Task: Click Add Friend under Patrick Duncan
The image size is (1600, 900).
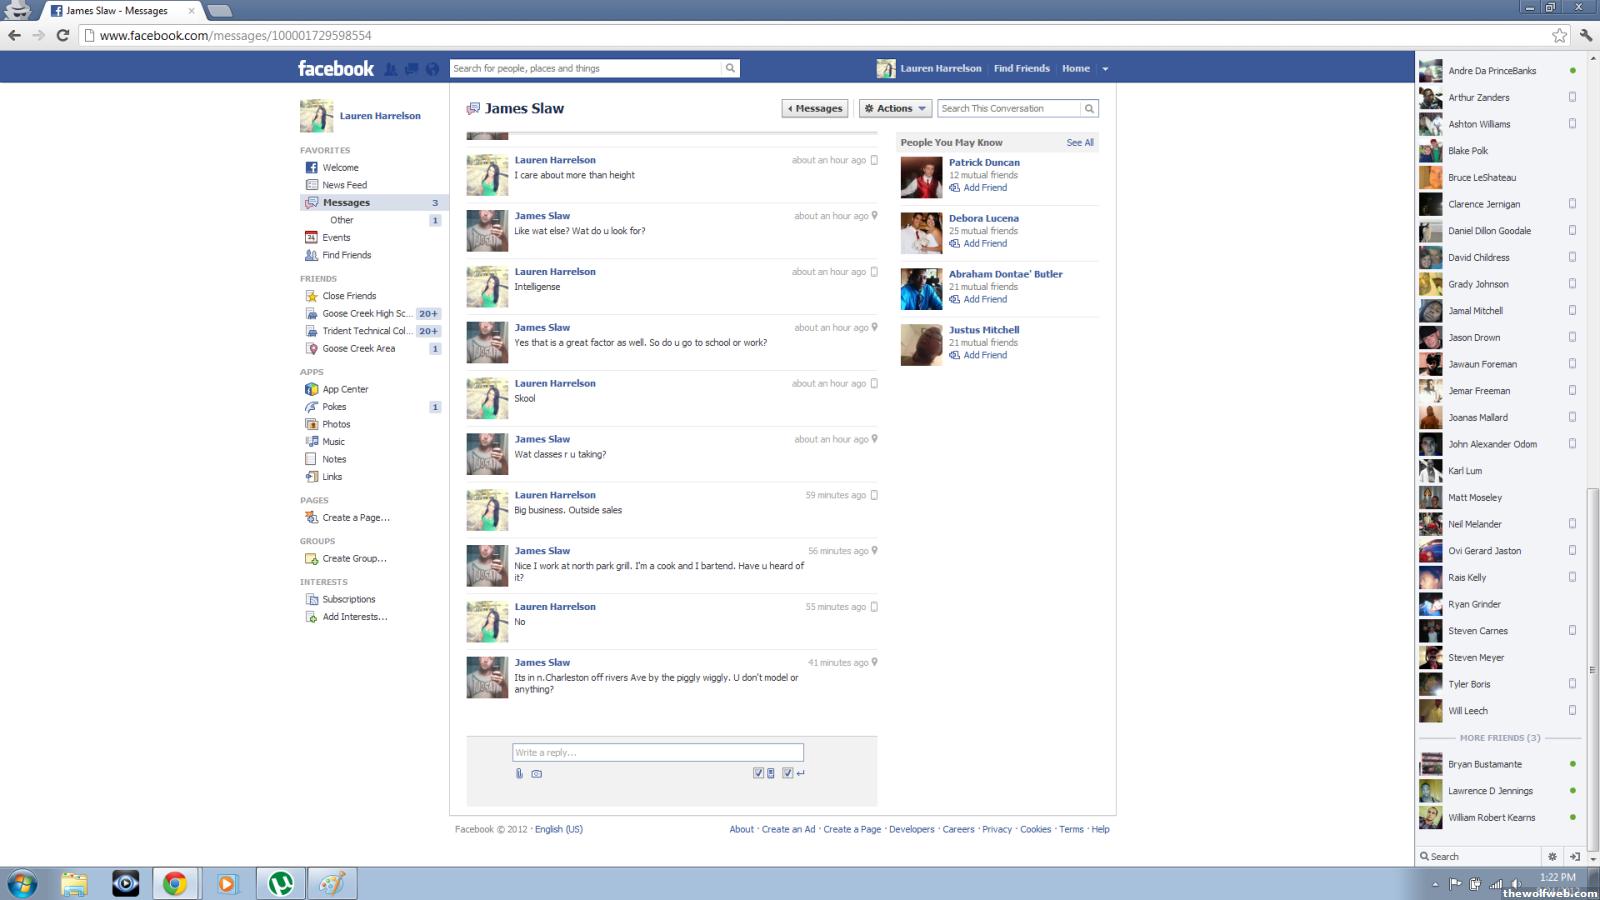Action: click(x=984, y=188)
